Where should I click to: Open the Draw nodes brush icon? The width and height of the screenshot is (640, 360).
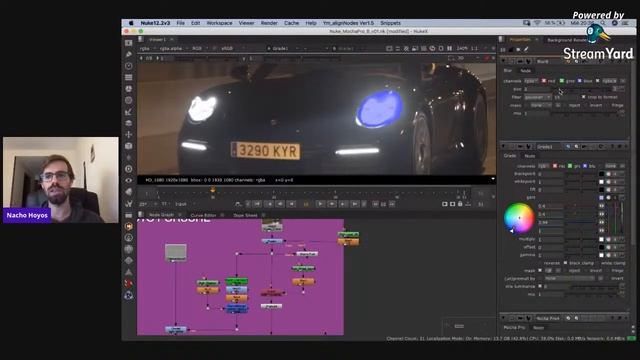[x=129, y=54]
